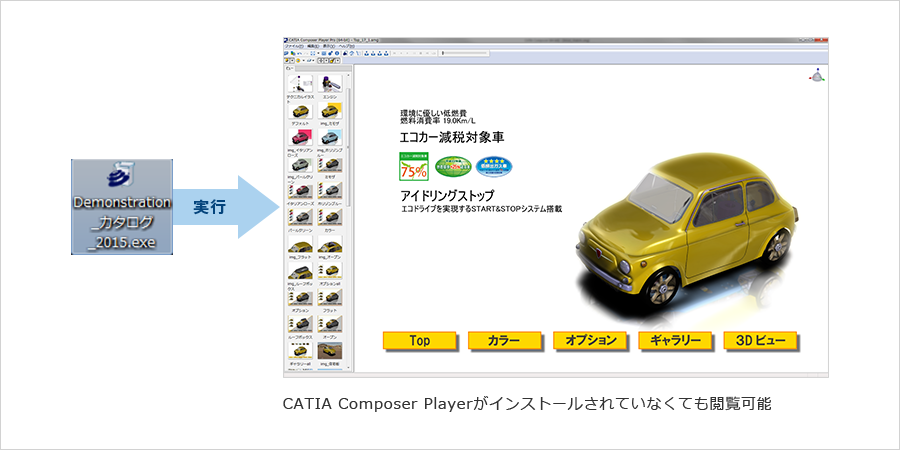Image resolution: width=900 pixels, height=450 pixels.
Task: Select the デフォルト view thumbnail
Action: coord(300,111)
